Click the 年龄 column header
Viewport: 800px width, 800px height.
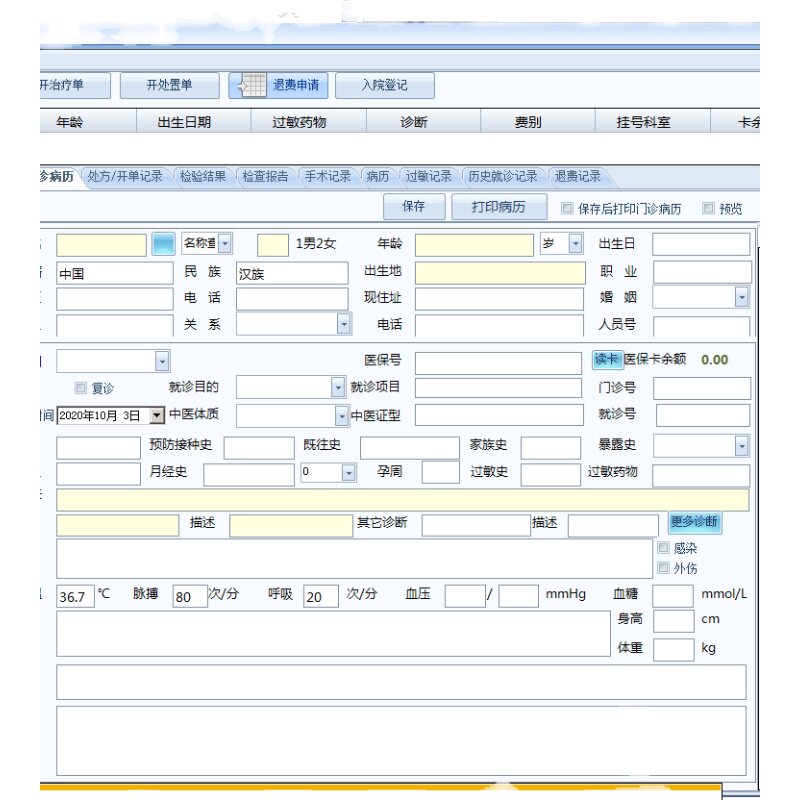click(x=69, y=122)
